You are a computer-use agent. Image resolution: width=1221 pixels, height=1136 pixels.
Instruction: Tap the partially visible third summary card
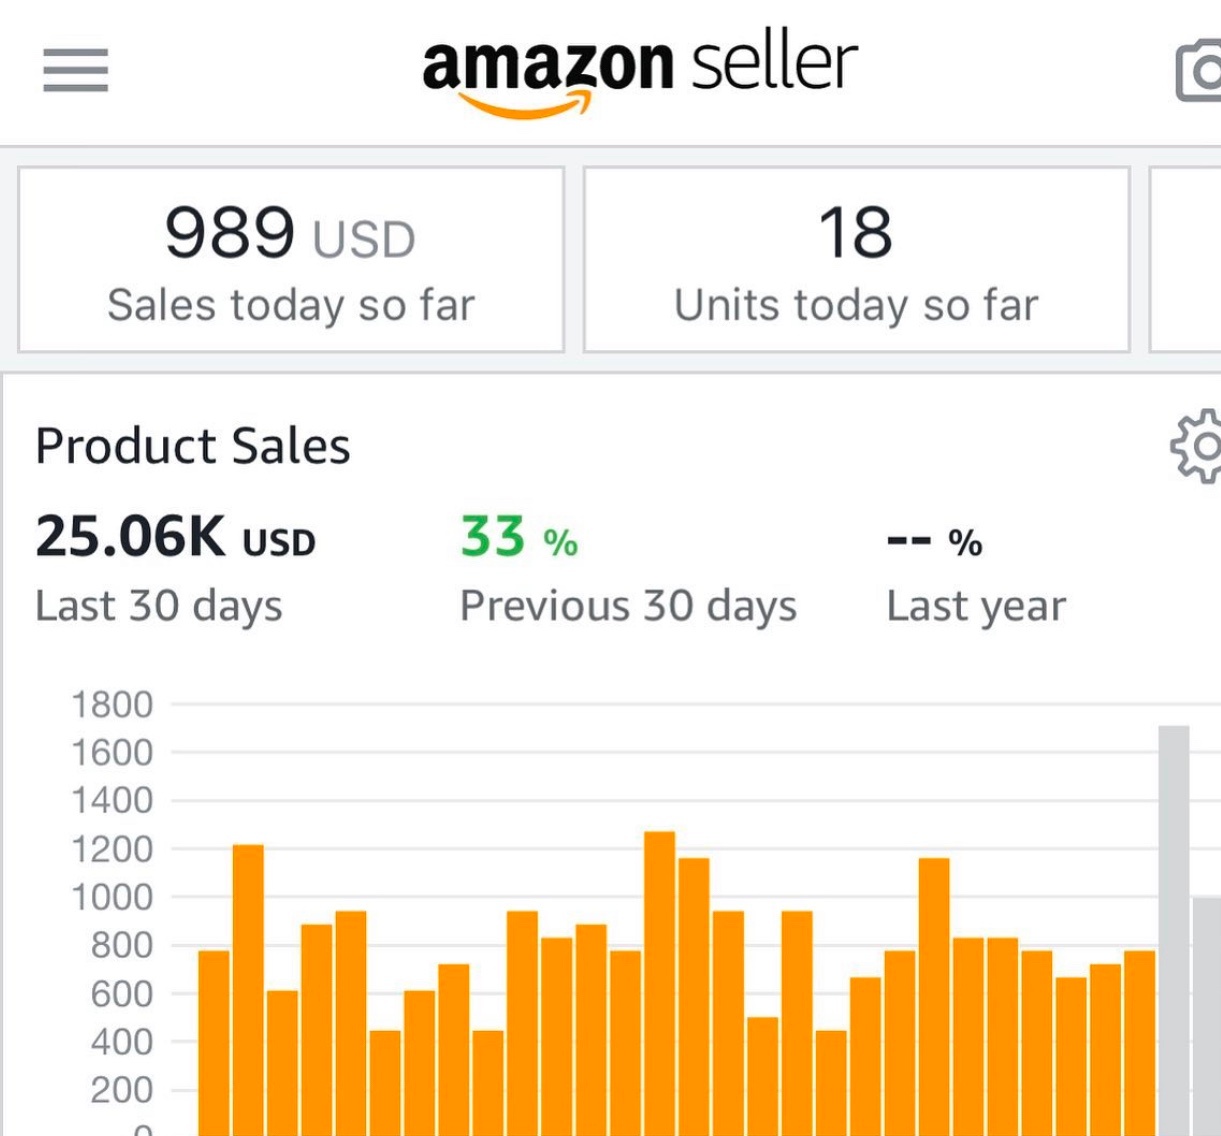click(1188, 260)
